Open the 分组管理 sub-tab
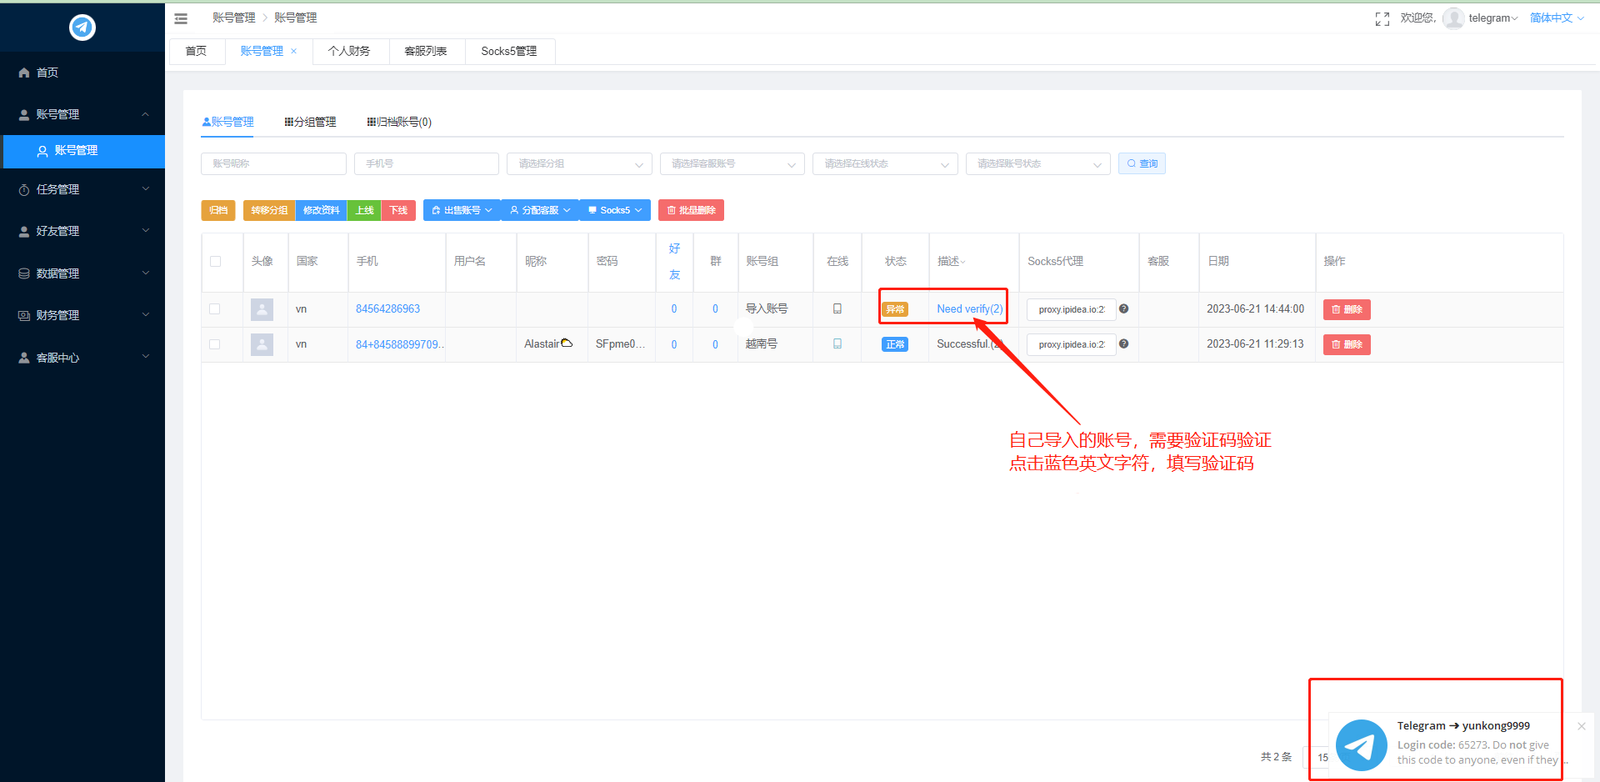The image size is (1600, 782). [x=310, y=122]
